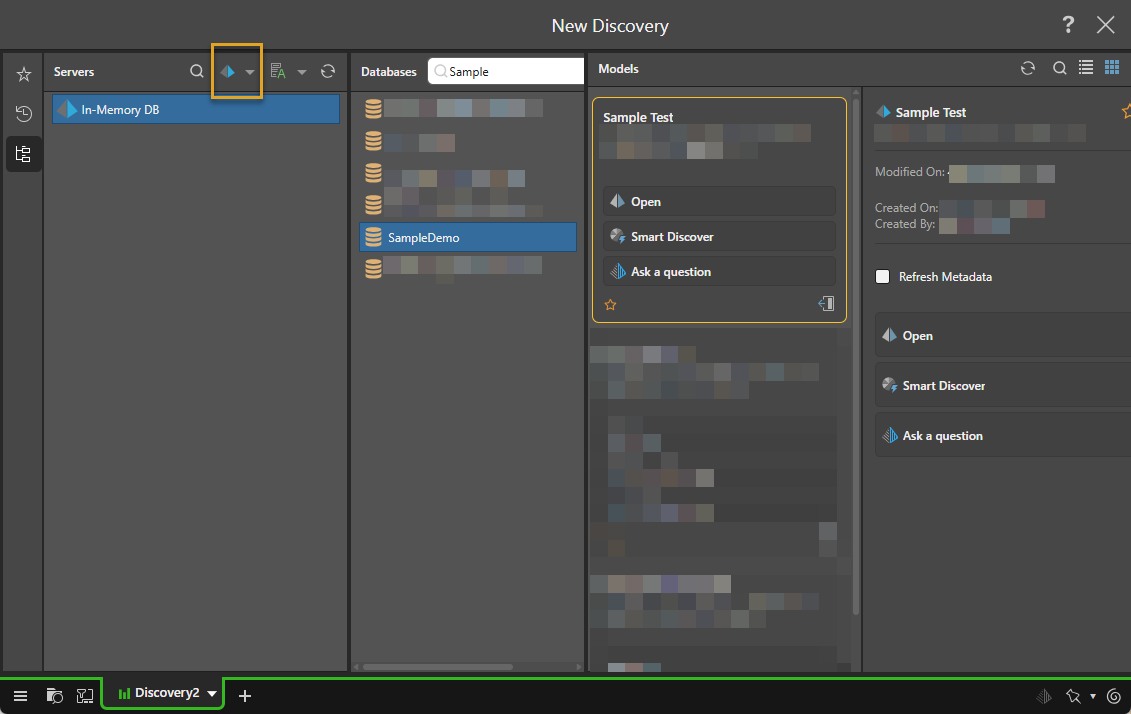Image resolution: width=1131 pixels, height=714 pixels.
Task: Switch Models to list view
Action: 1086,68
